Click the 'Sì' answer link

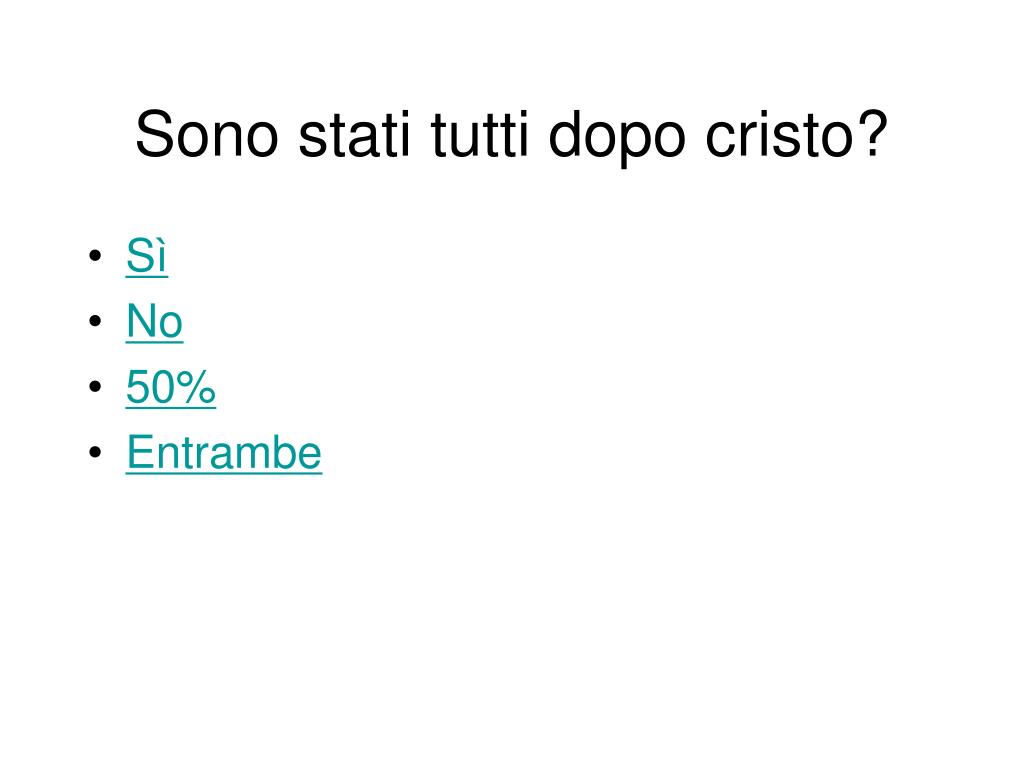[x=146, y=255]
